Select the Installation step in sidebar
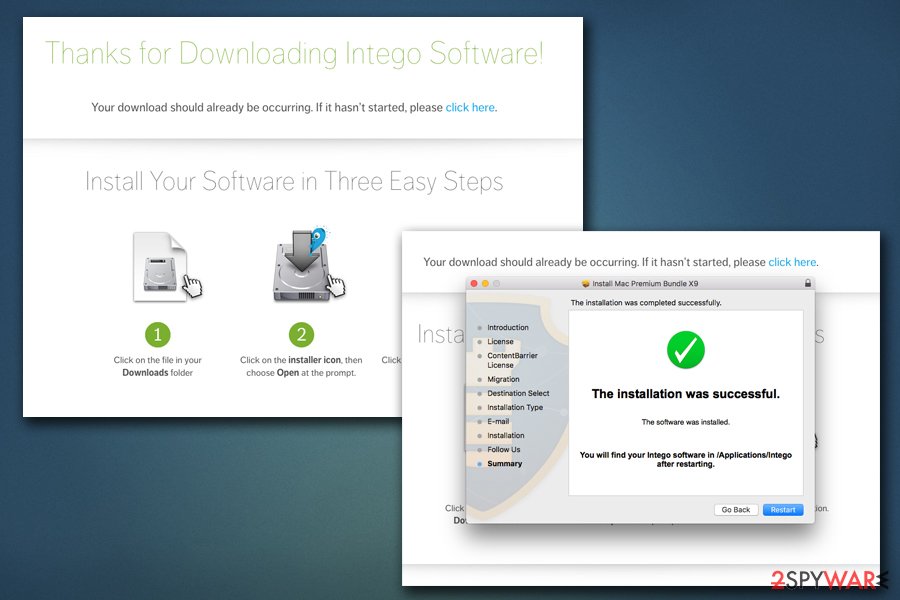The height and width of the screenshot is (600, 900). tap(506, 436)
